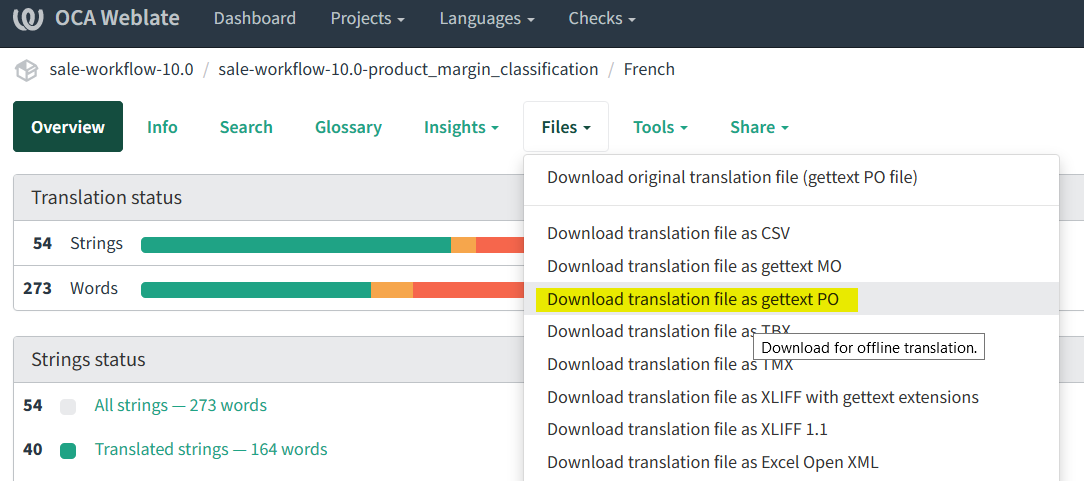Click the project cube icon in breadcrumb
1084x481 pixels.
tap(27, 70)
